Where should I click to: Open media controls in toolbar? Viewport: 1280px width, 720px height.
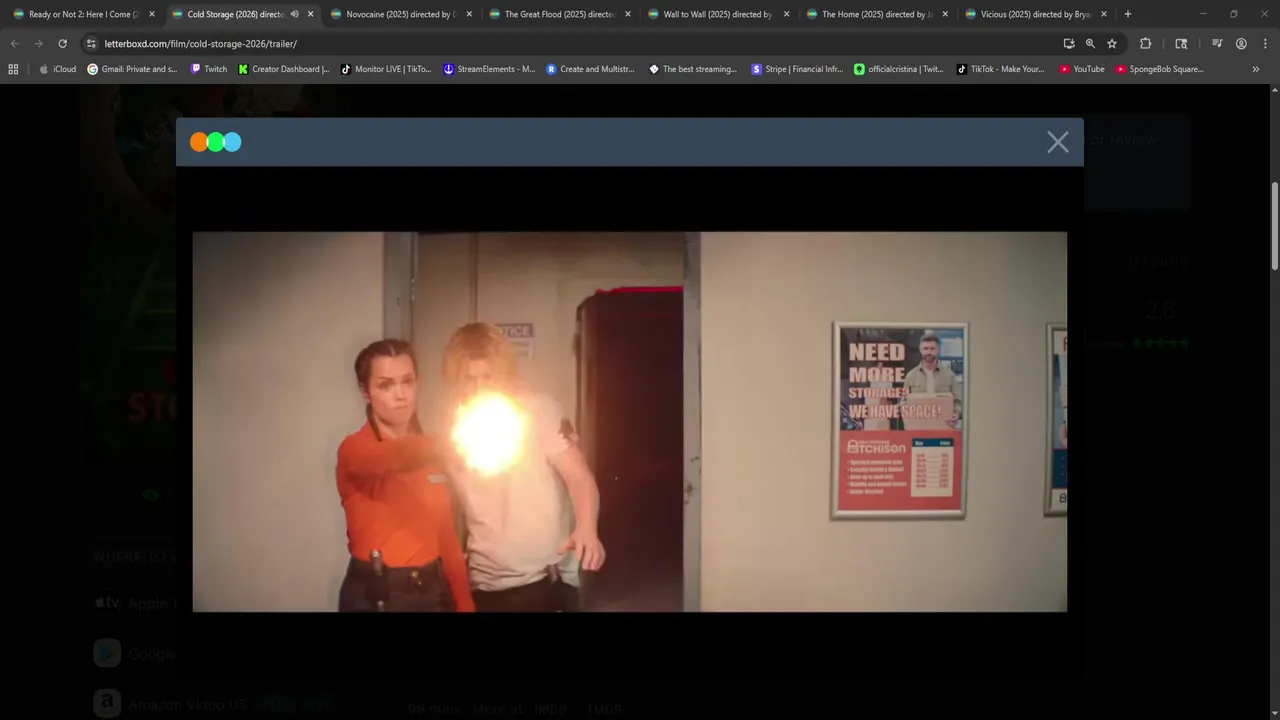[x=1217, y=44]
